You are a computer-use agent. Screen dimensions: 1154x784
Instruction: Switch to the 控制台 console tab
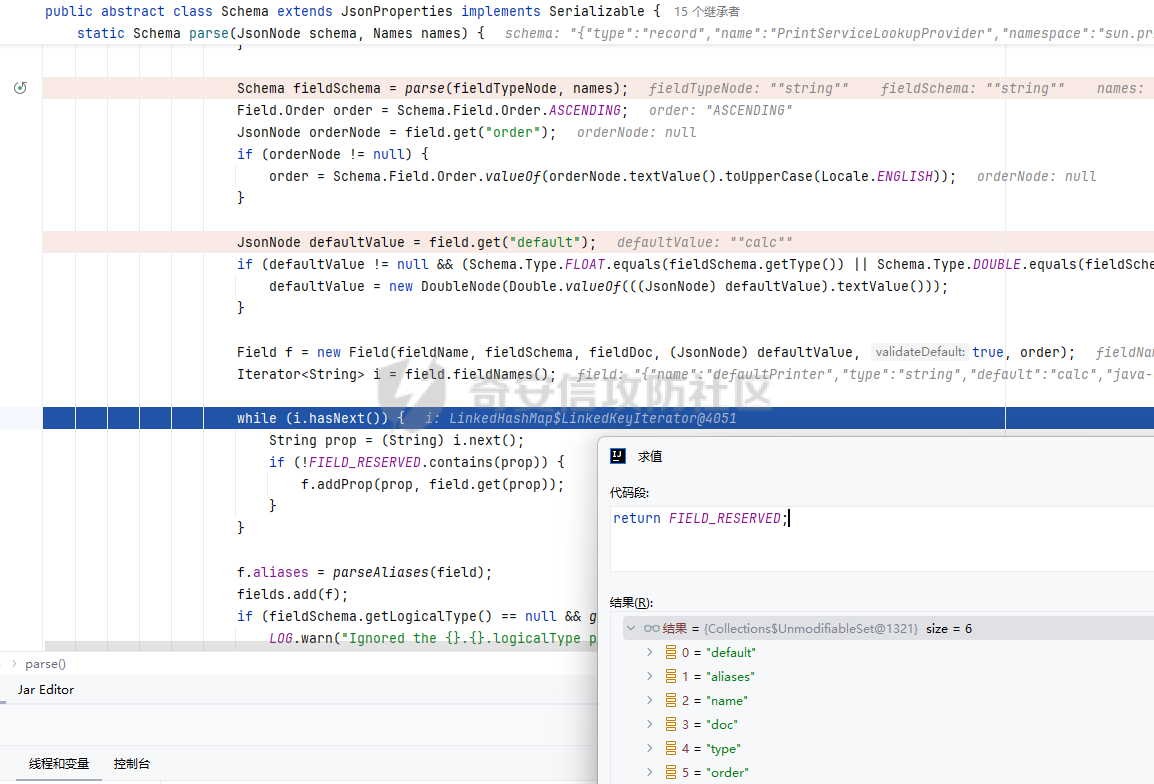131,764
